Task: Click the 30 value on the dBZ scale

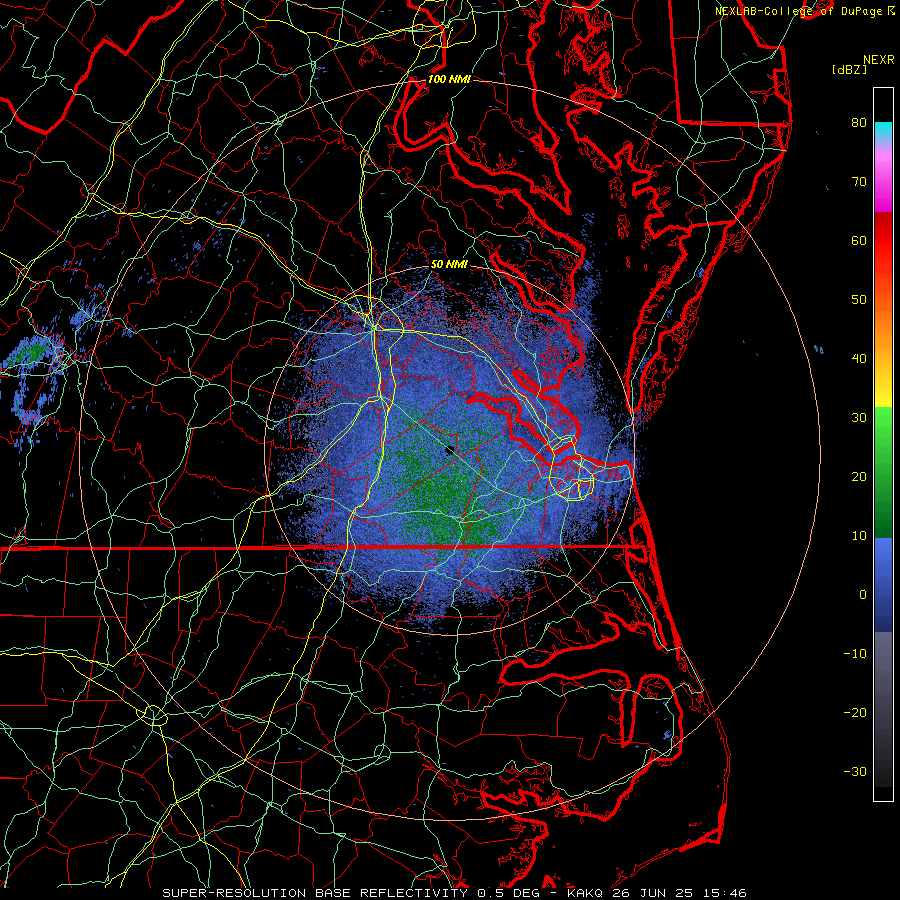Action: [x=859, y=418]
